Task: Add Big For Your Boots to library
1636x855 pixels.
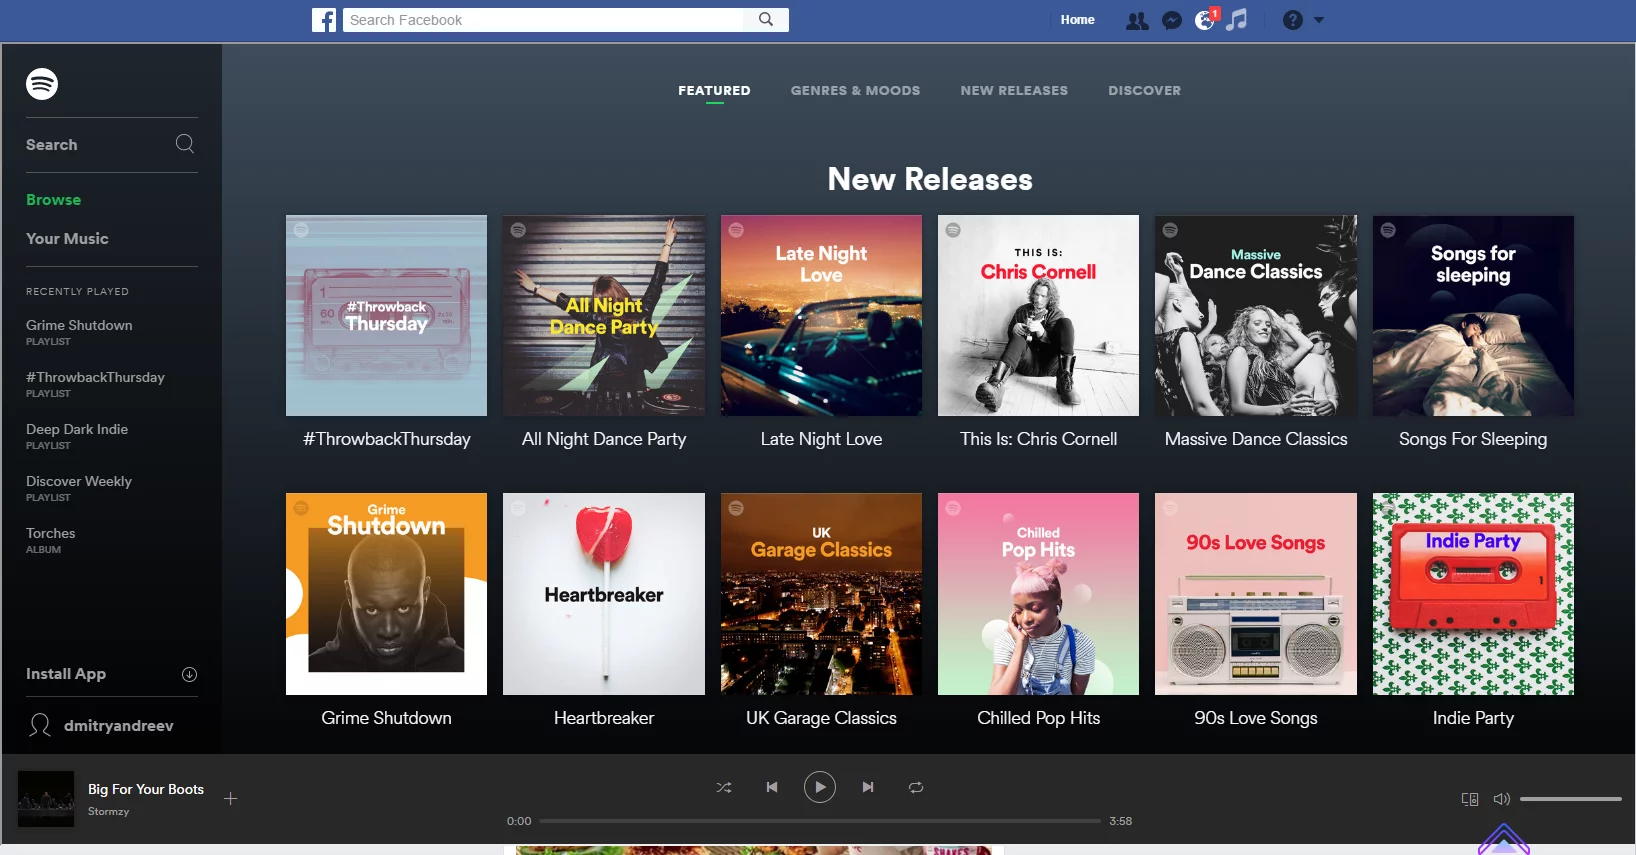Action: tap(230, 798)
